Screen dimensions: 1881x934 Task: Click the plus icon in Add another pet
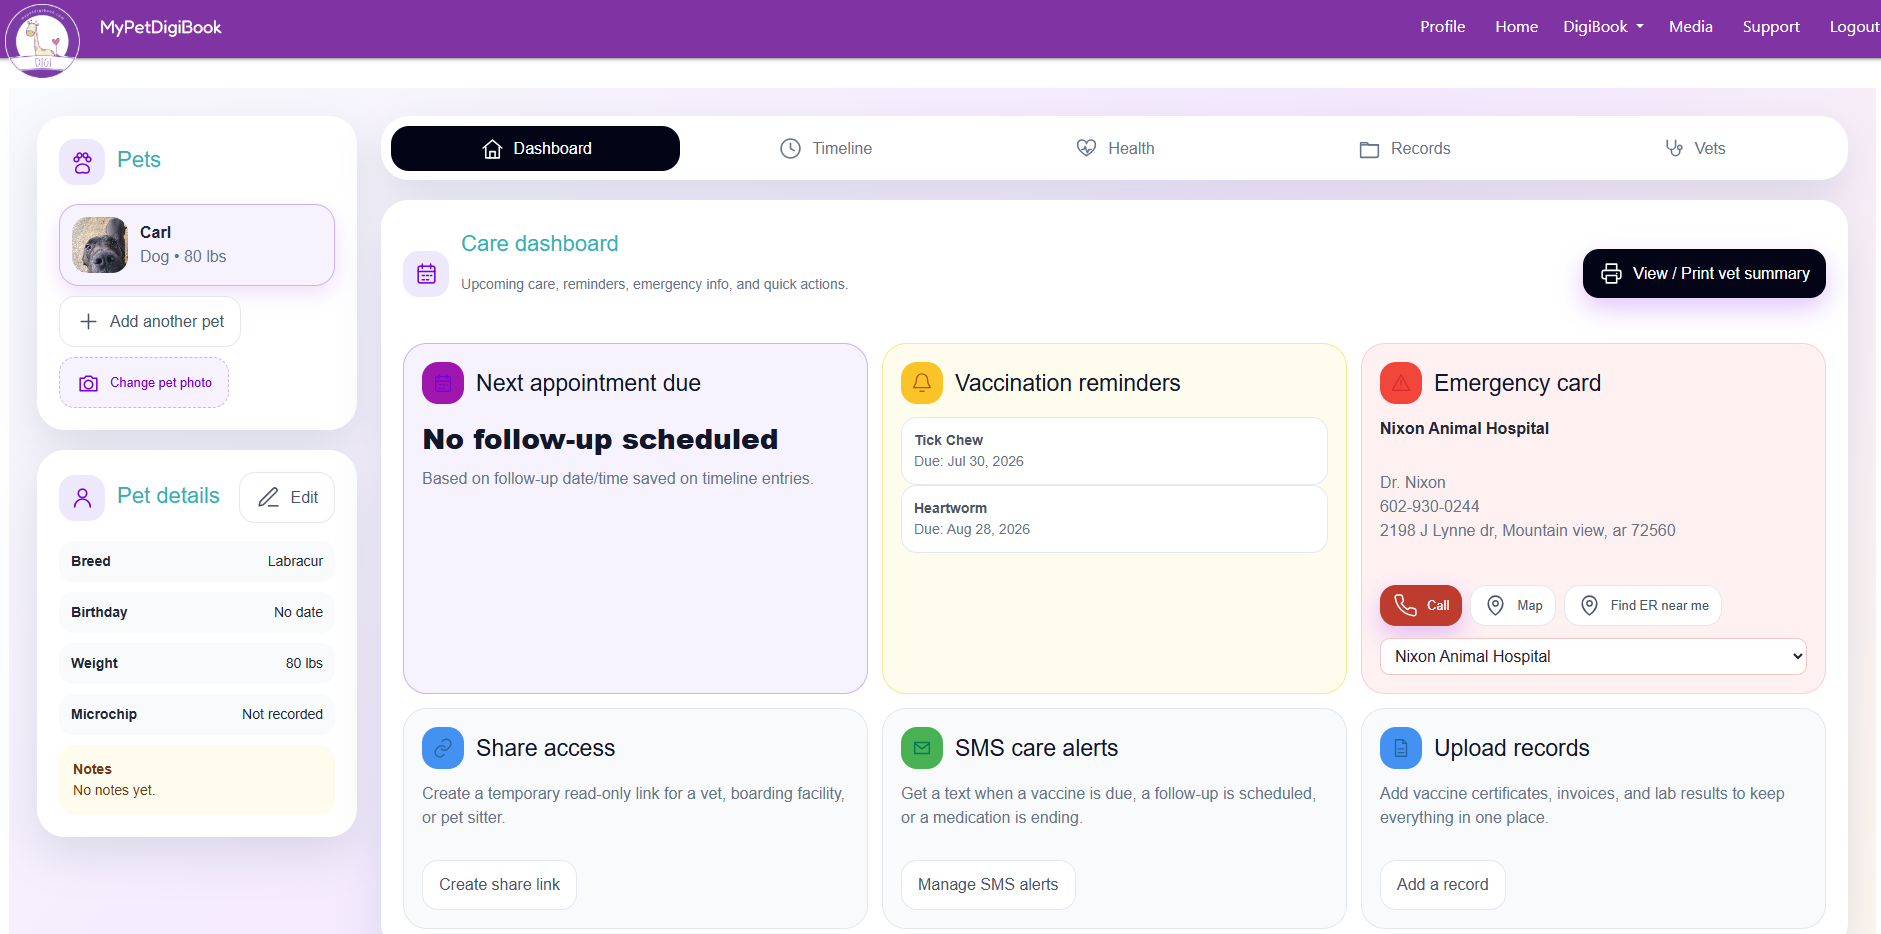click(x=88, y=322)
